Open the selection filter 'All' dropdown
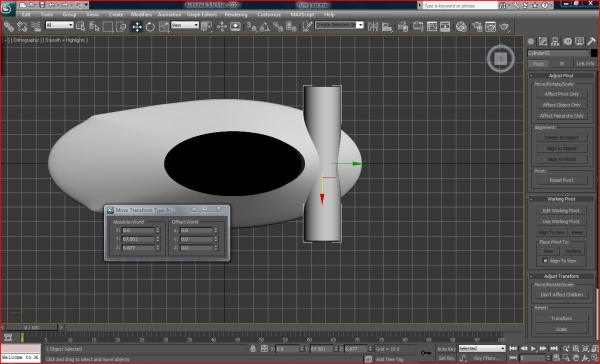 coord(59,25)
